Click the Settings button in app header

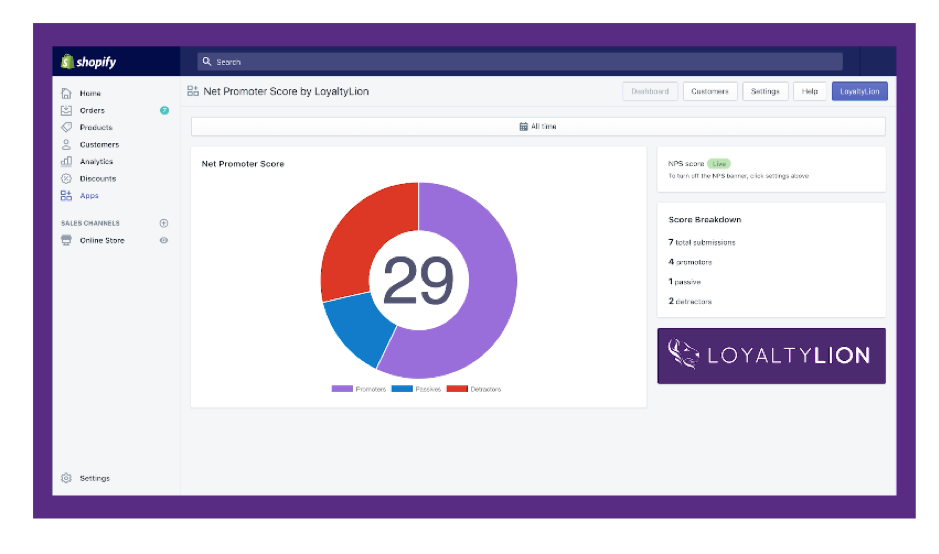tap(765, 91)
